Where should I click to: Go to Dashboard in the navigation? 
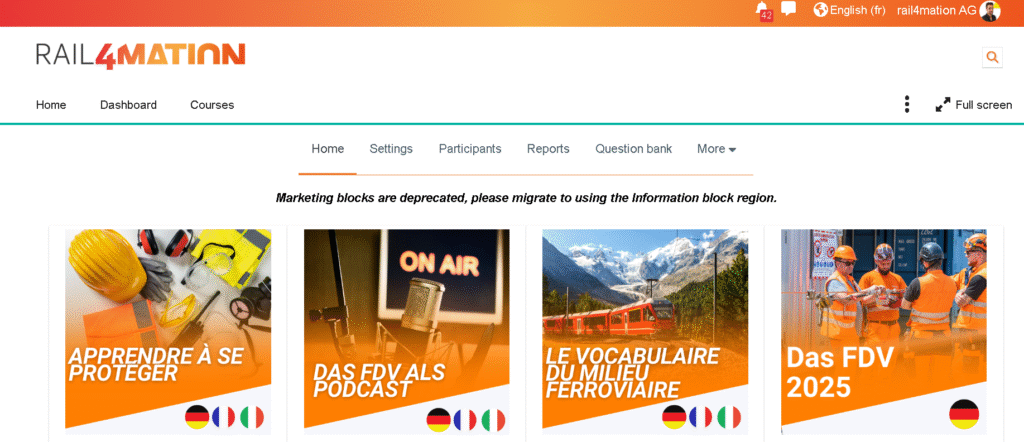(x=128, y=104)
